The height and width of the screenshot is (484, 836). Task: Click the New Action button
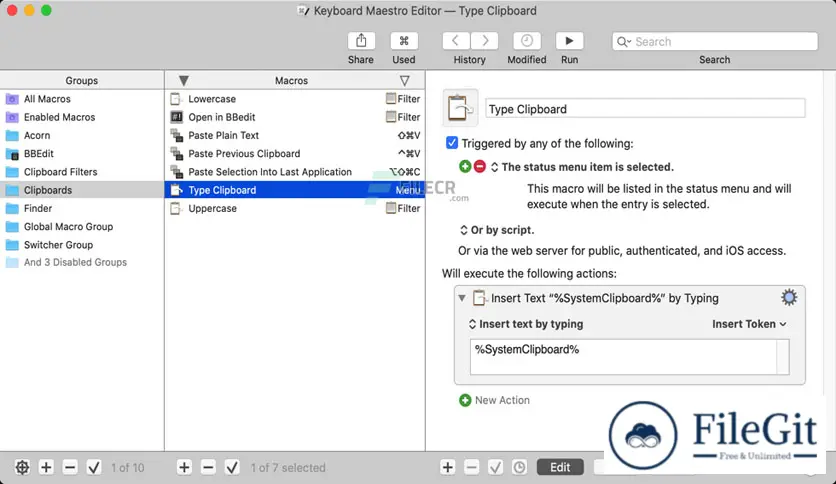coord(494,400)
